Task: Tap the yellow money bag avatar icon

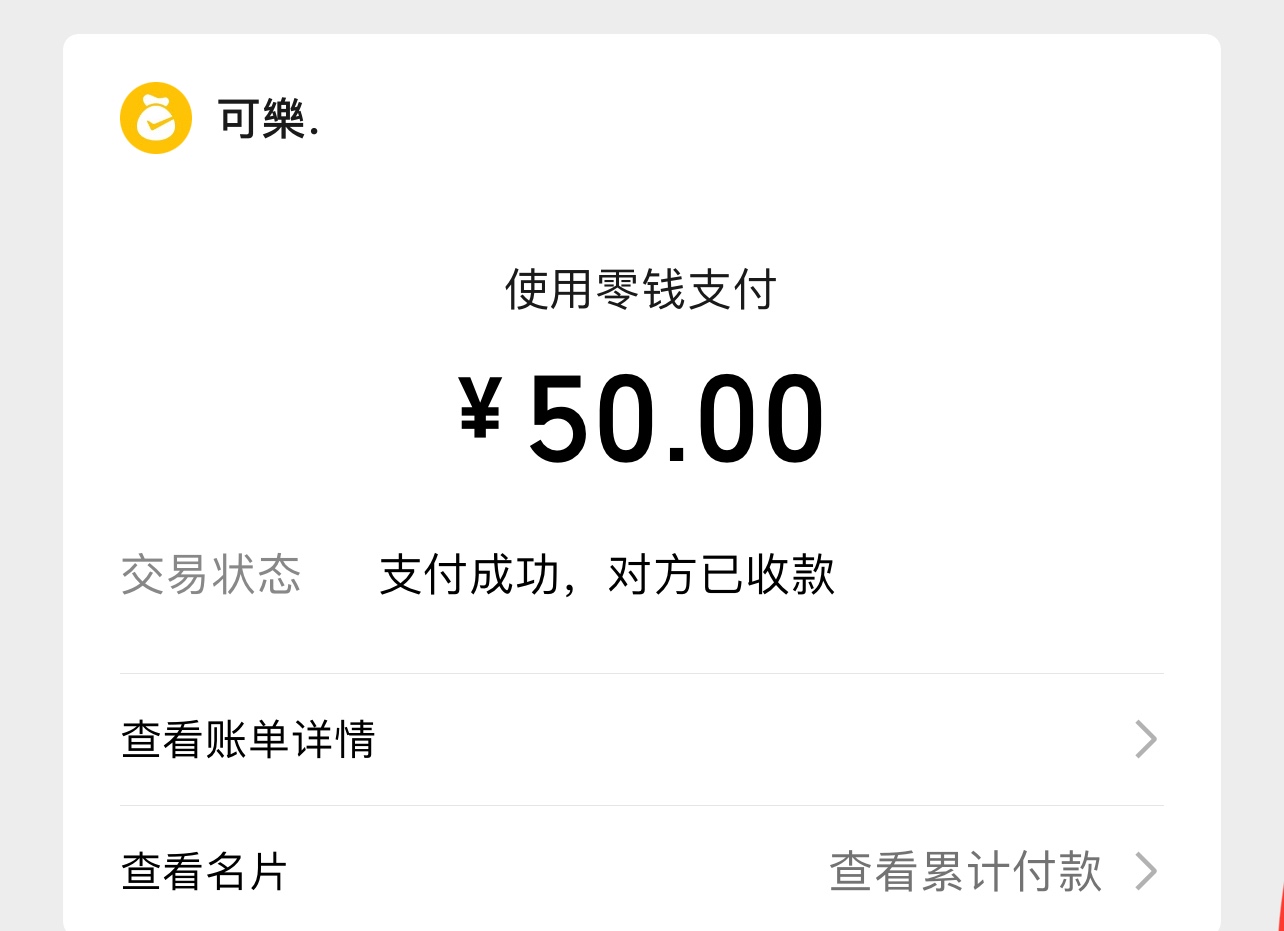Action: tap(155, 119)
